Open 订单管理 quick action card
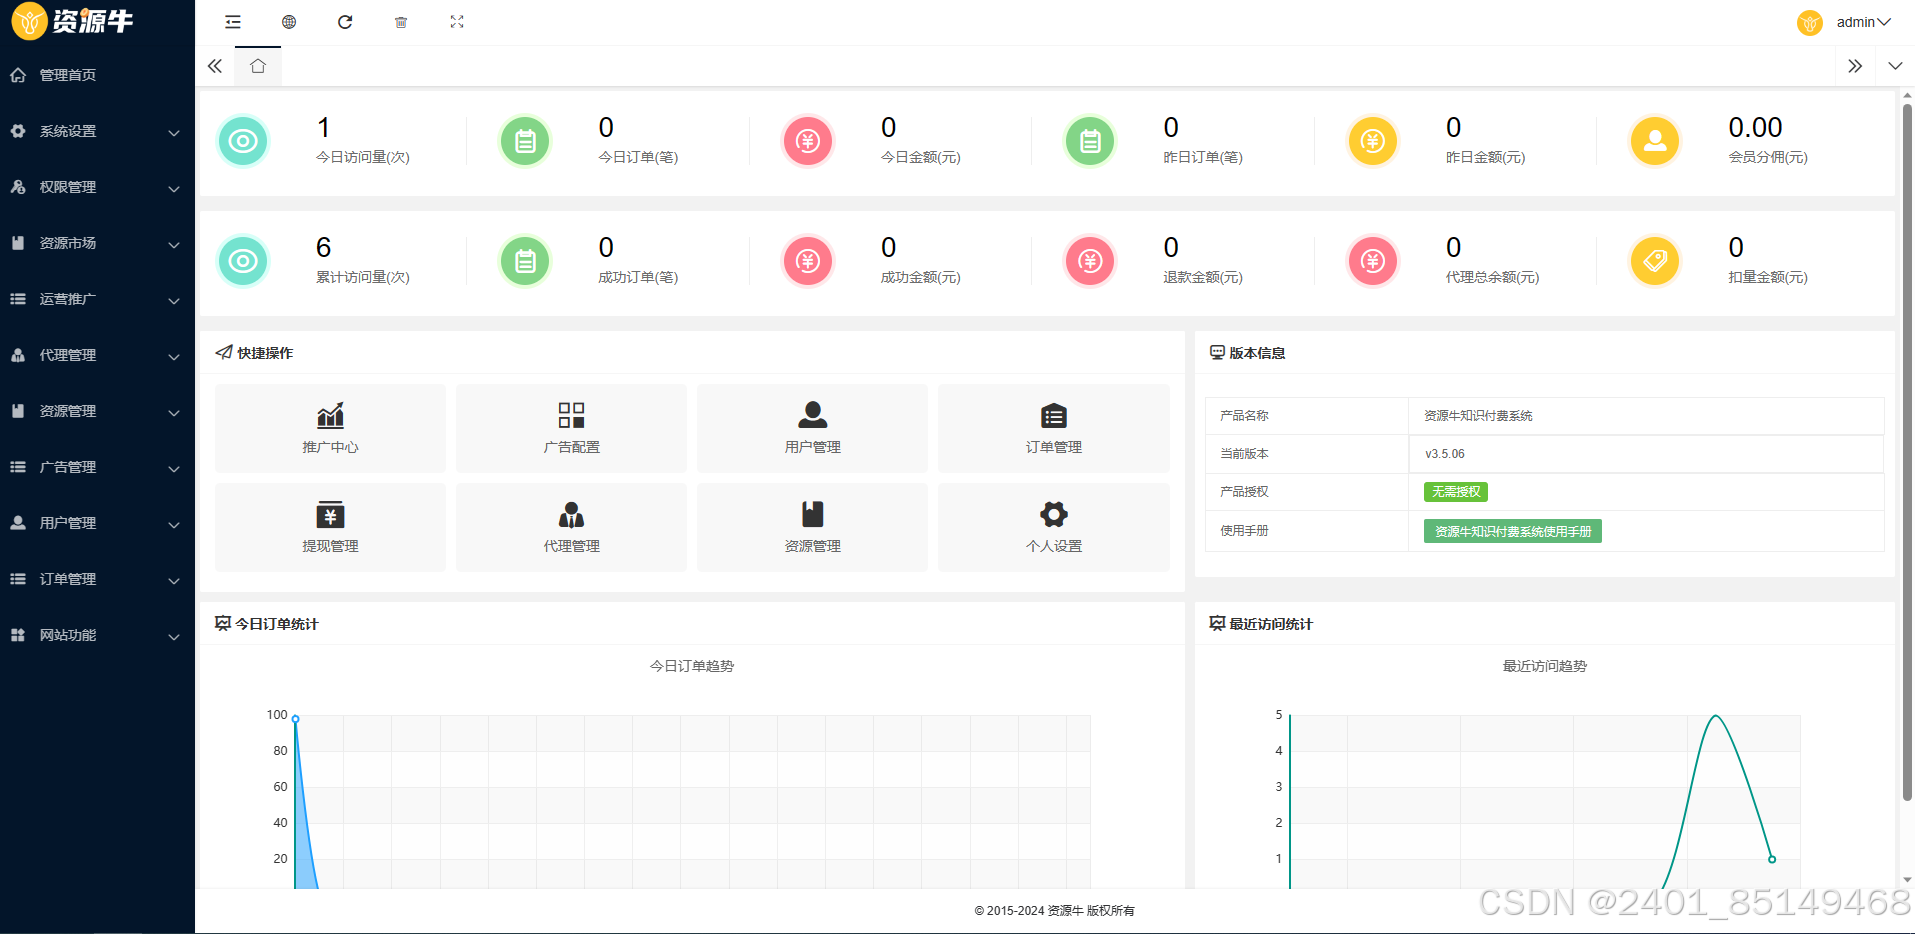The image size is (1915, 934). tap(1053, 428)
